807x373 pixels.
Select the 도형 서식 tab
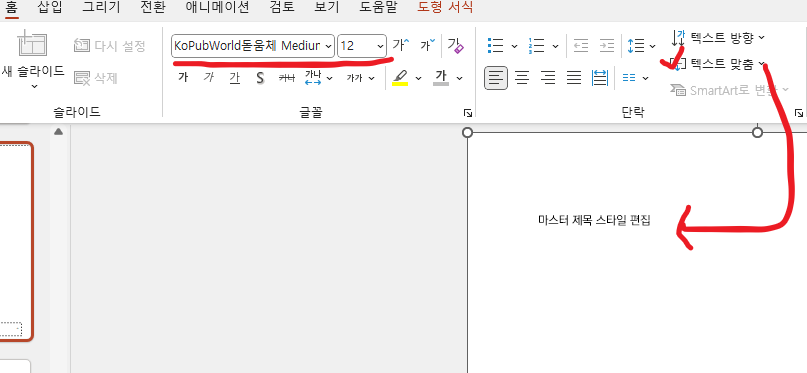click(445, 7)
